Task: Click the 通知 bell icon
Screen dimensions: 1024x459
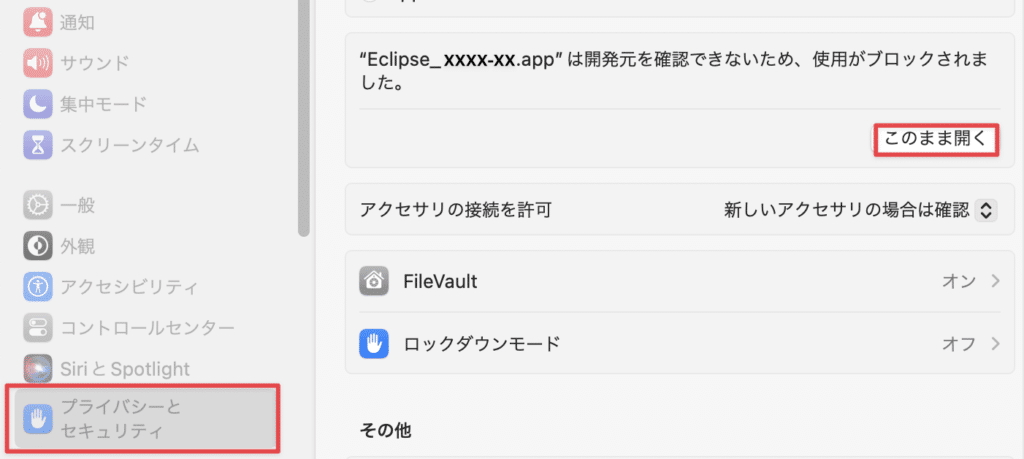Action: click(38, 22)
